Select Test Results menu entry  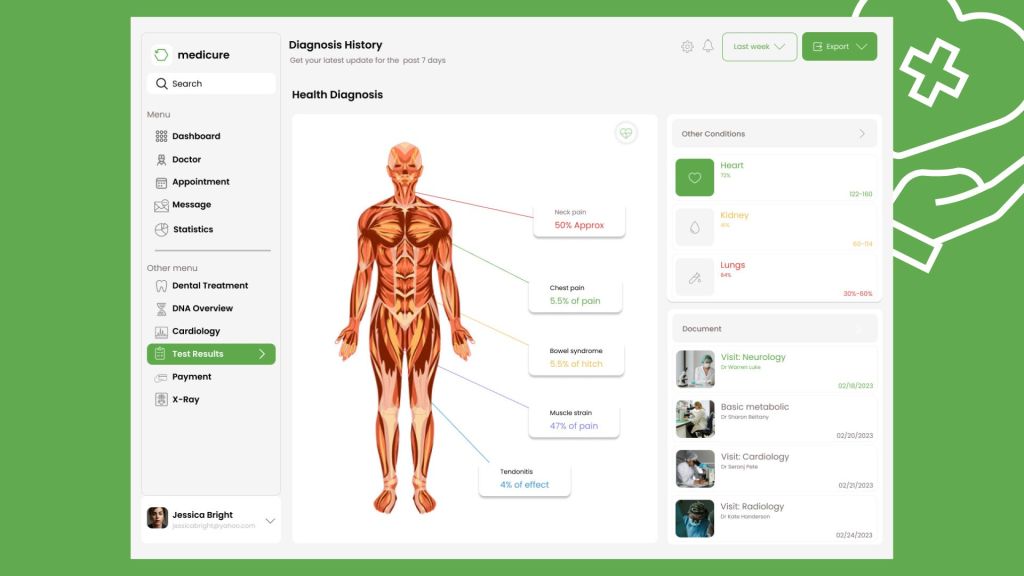211,354
